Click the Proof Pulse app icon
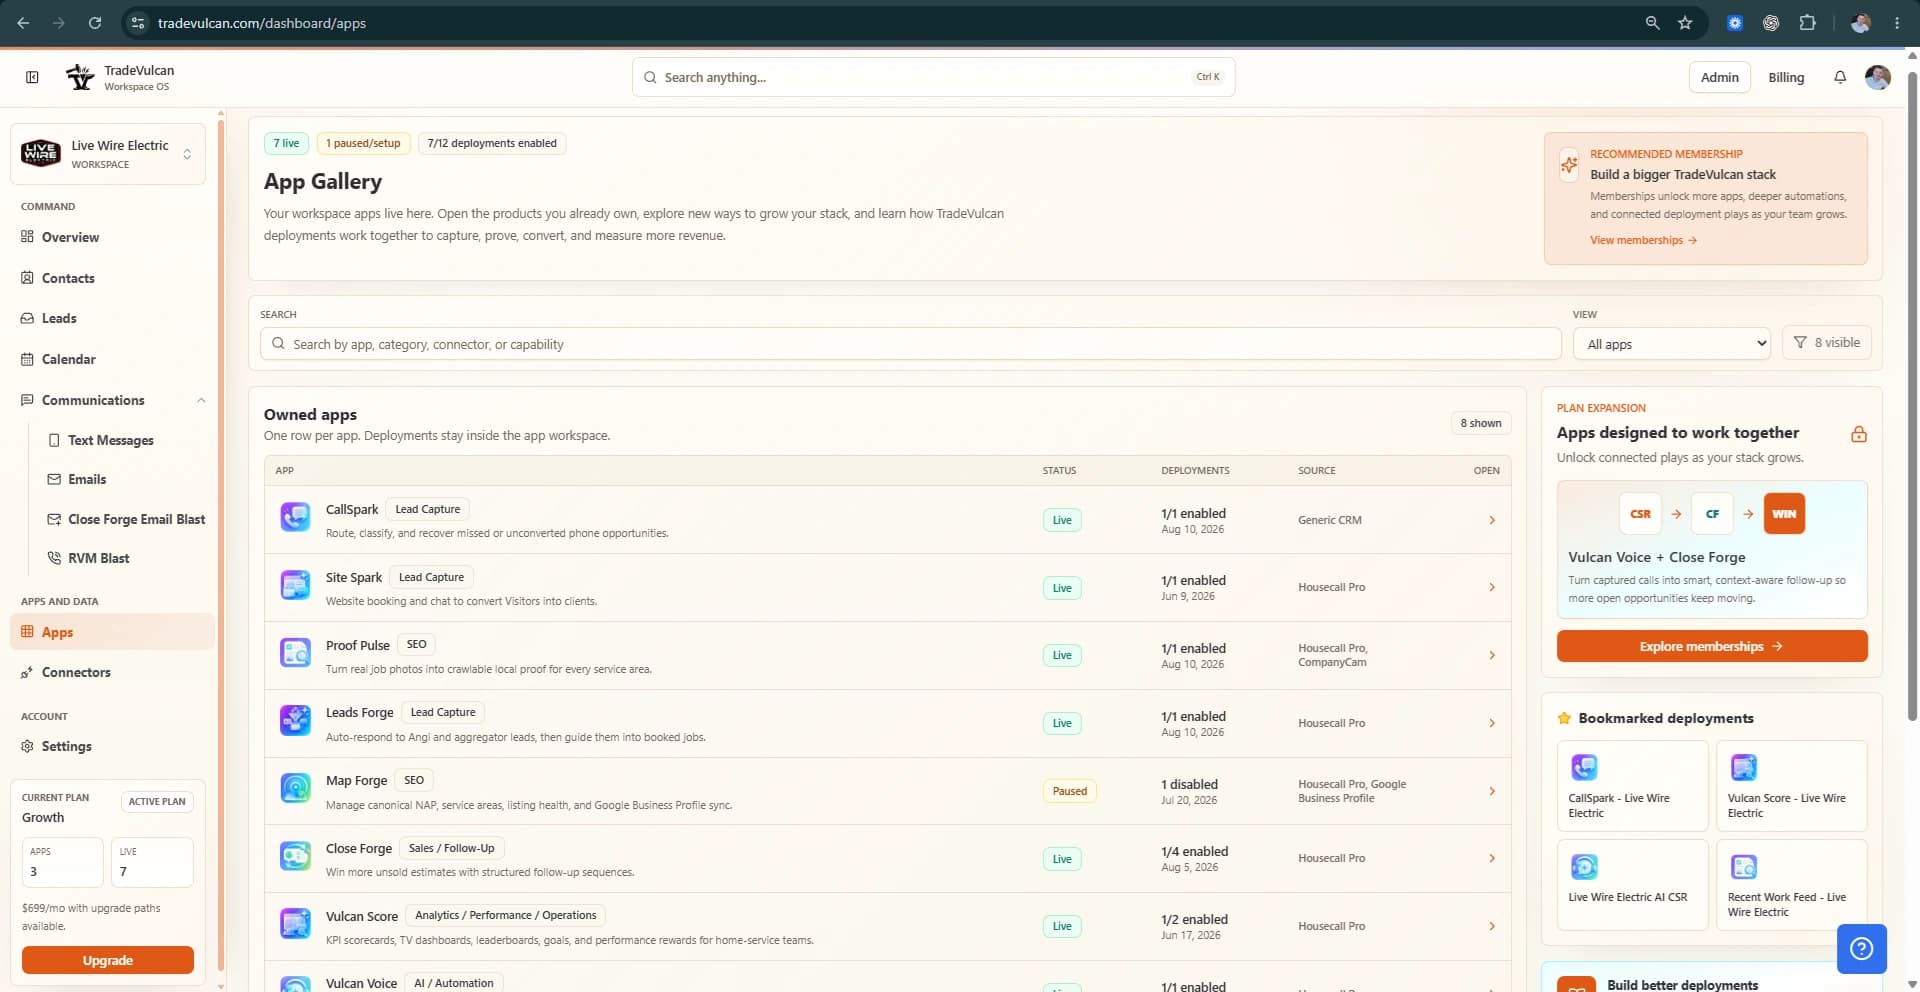Image resolution: width=1920 pixels, height=992 pixels. point(295,653)
